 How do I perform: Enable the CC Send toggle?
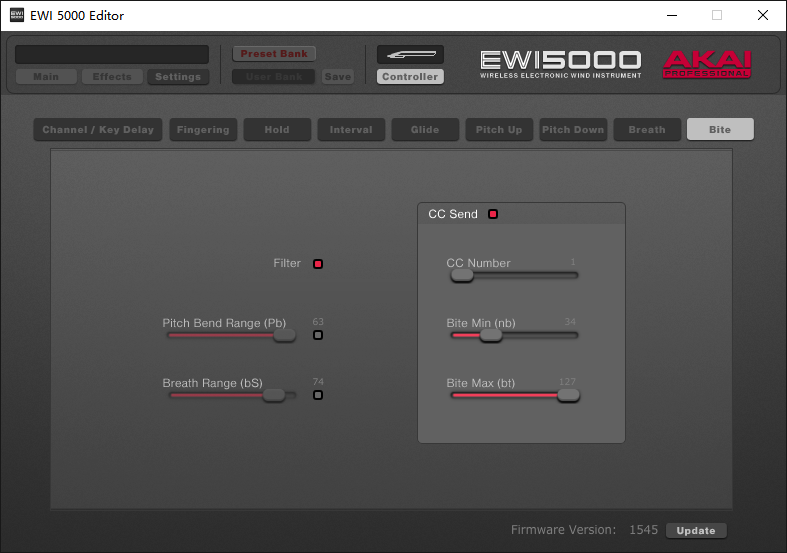tap(492, 214)
